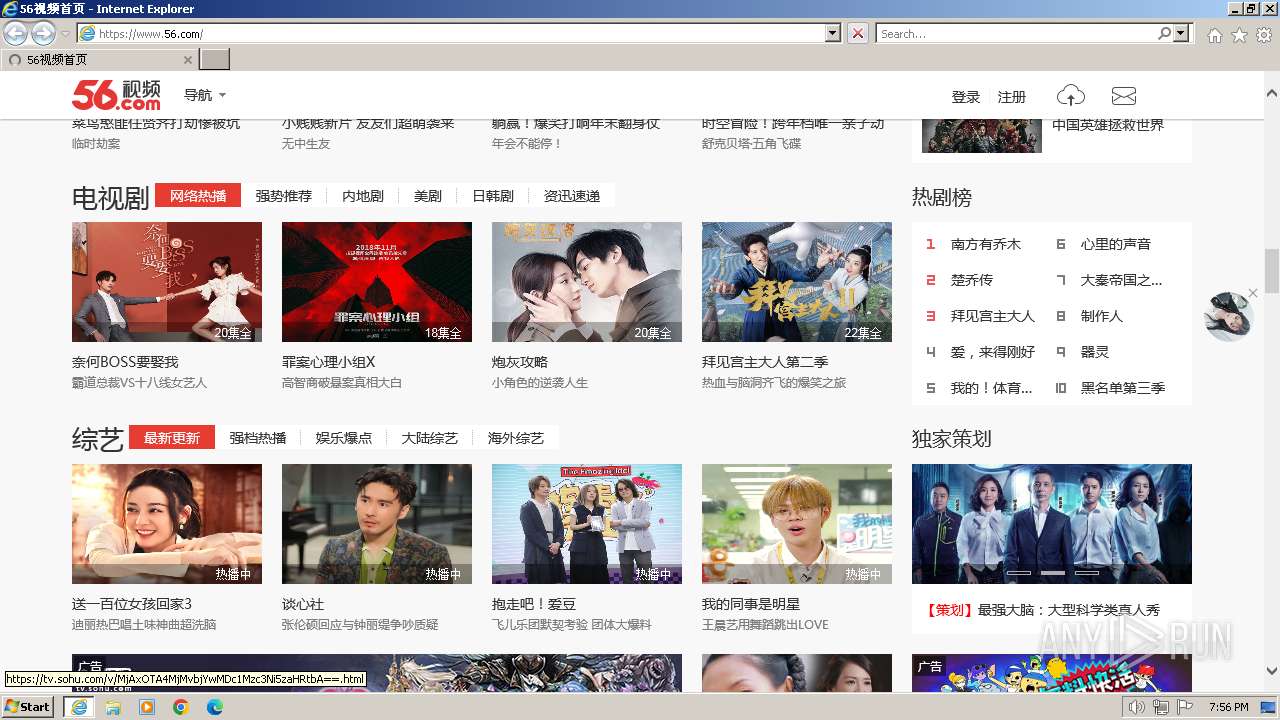The image size is (1280, 720).
Task: Click the 独家策划 banner image
Action: [1052, 524]
